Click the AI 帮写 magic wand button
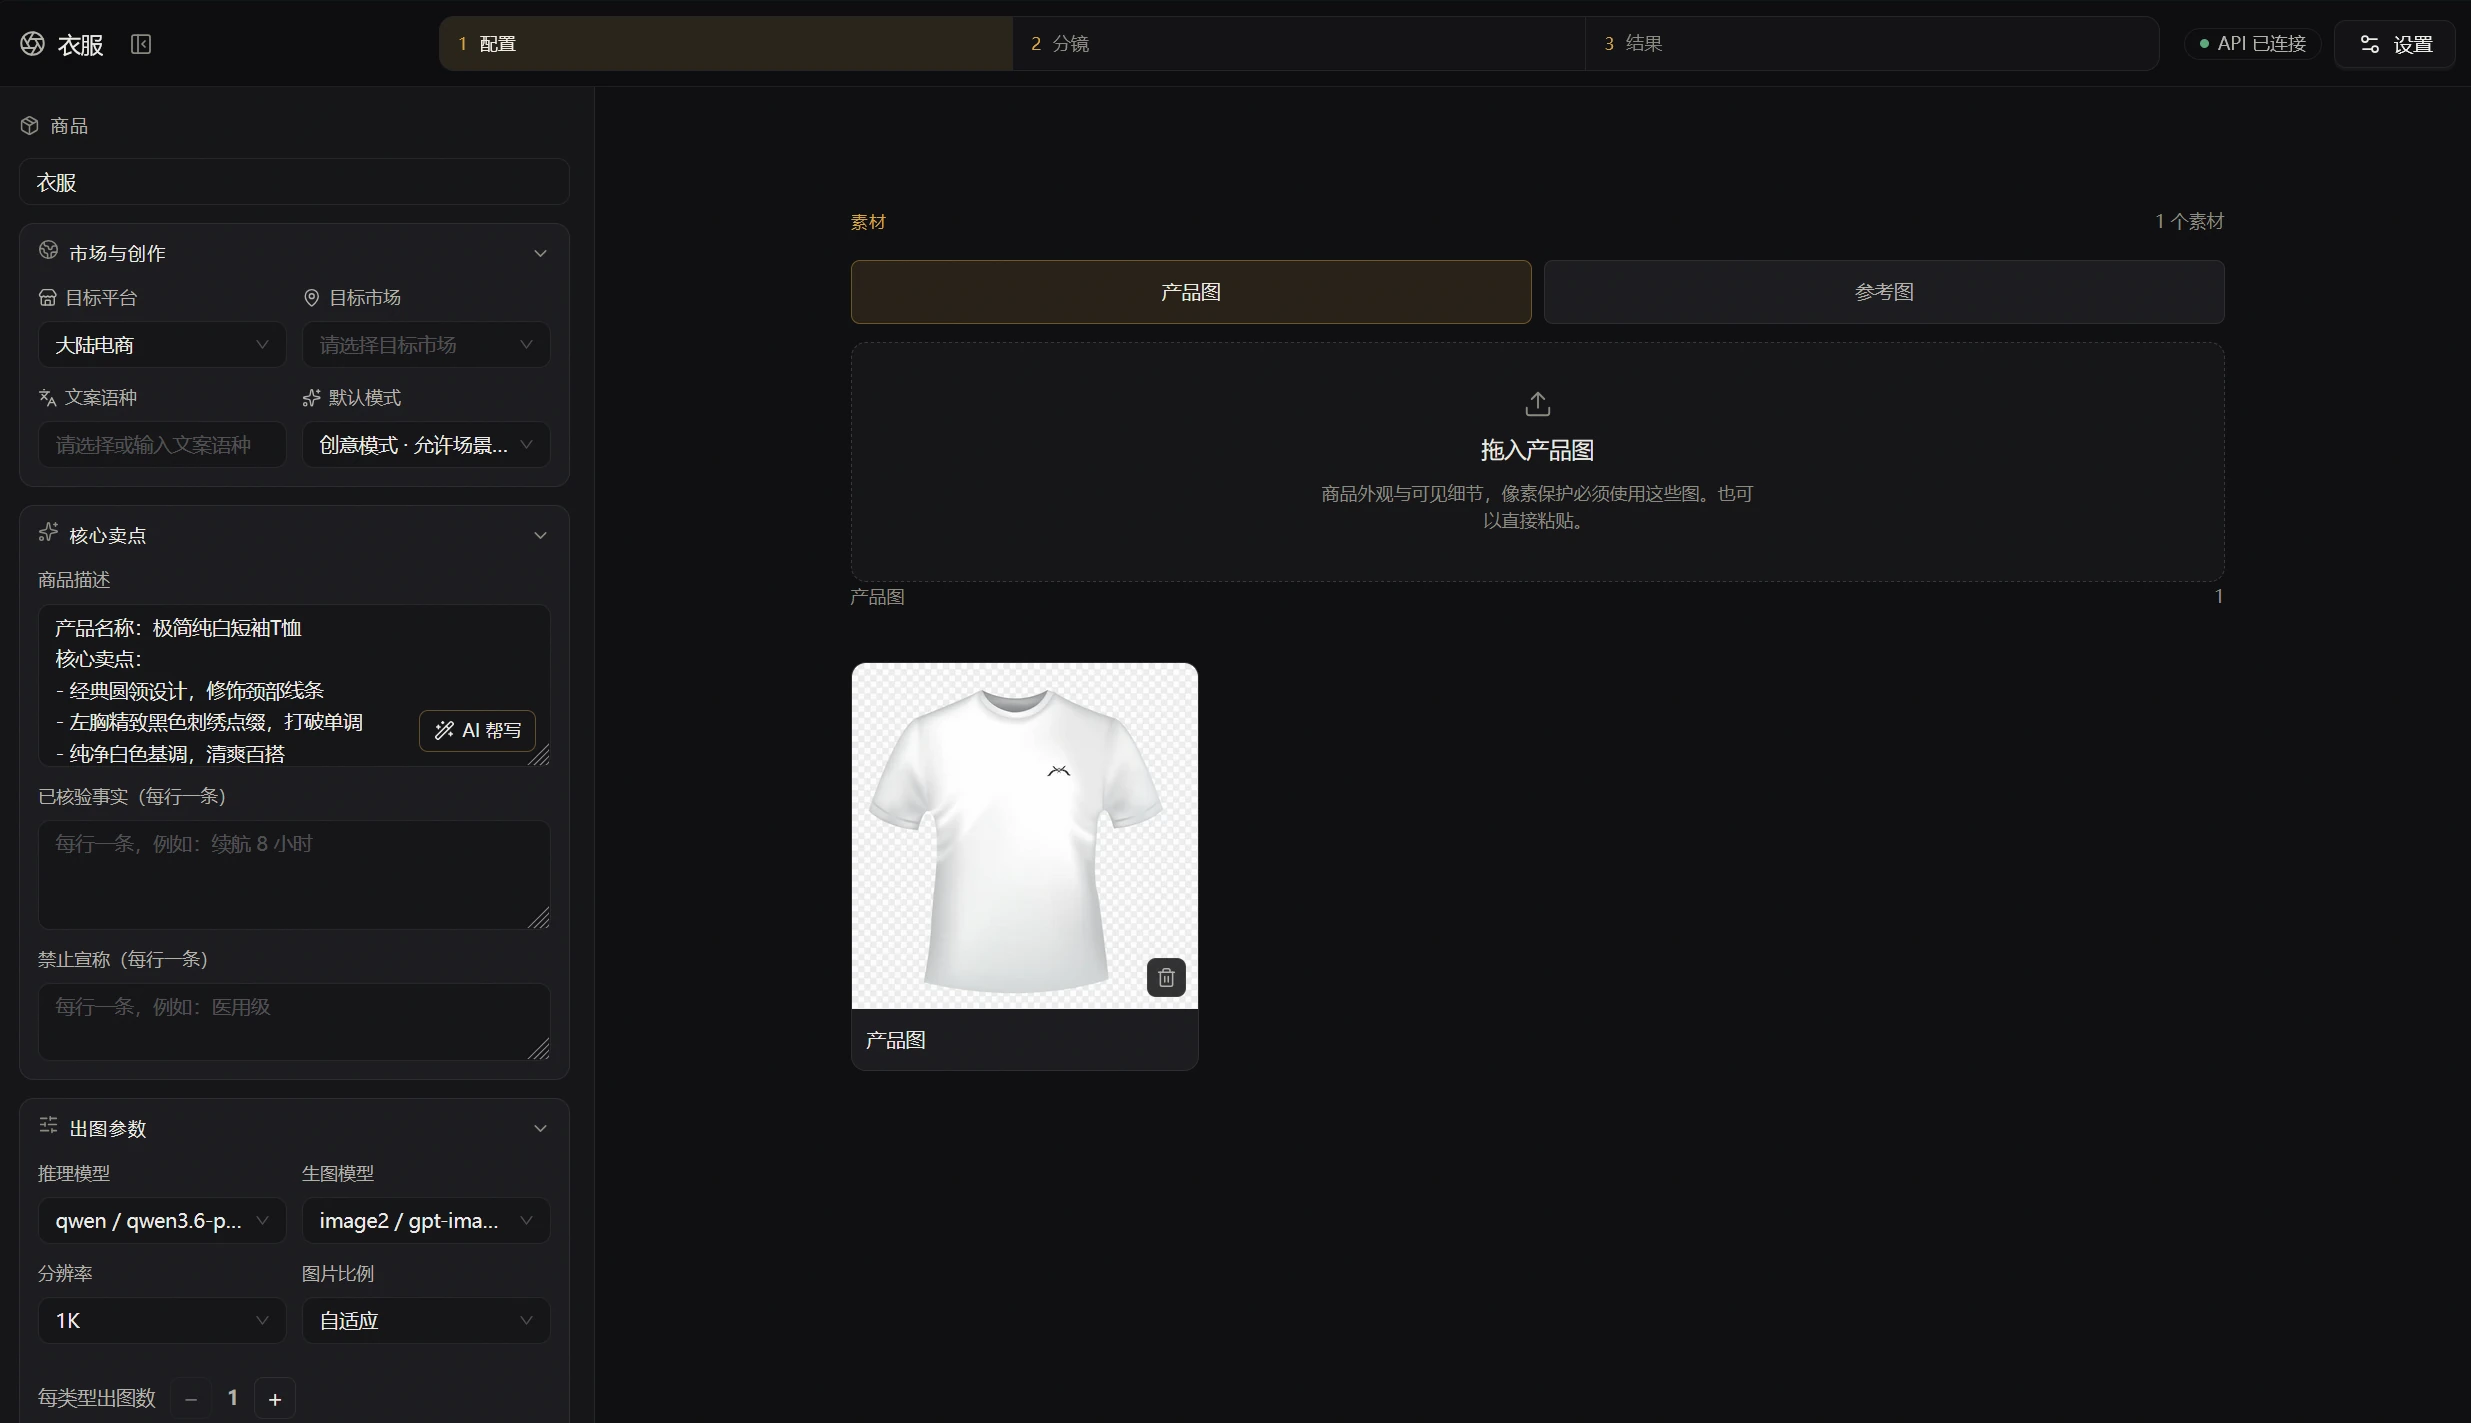The width and height of the screenshot is (2471, 1423). [477, 731]
